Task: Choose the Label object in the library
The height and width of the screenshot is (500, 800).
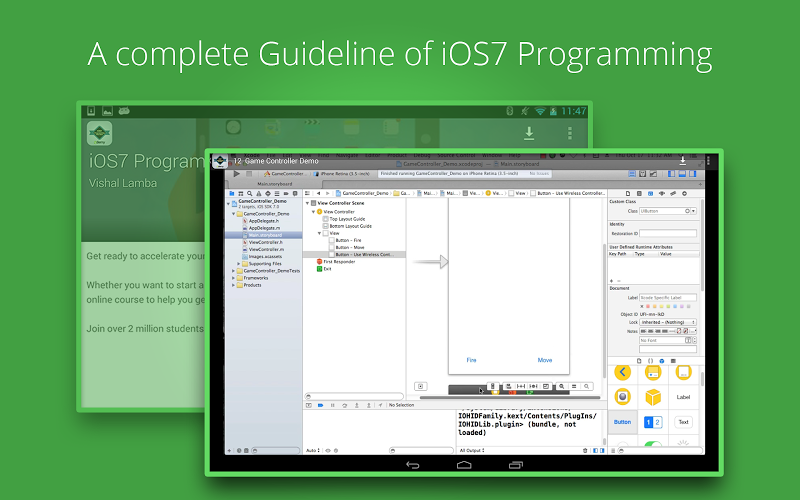Action: click(x=683, y=397)
